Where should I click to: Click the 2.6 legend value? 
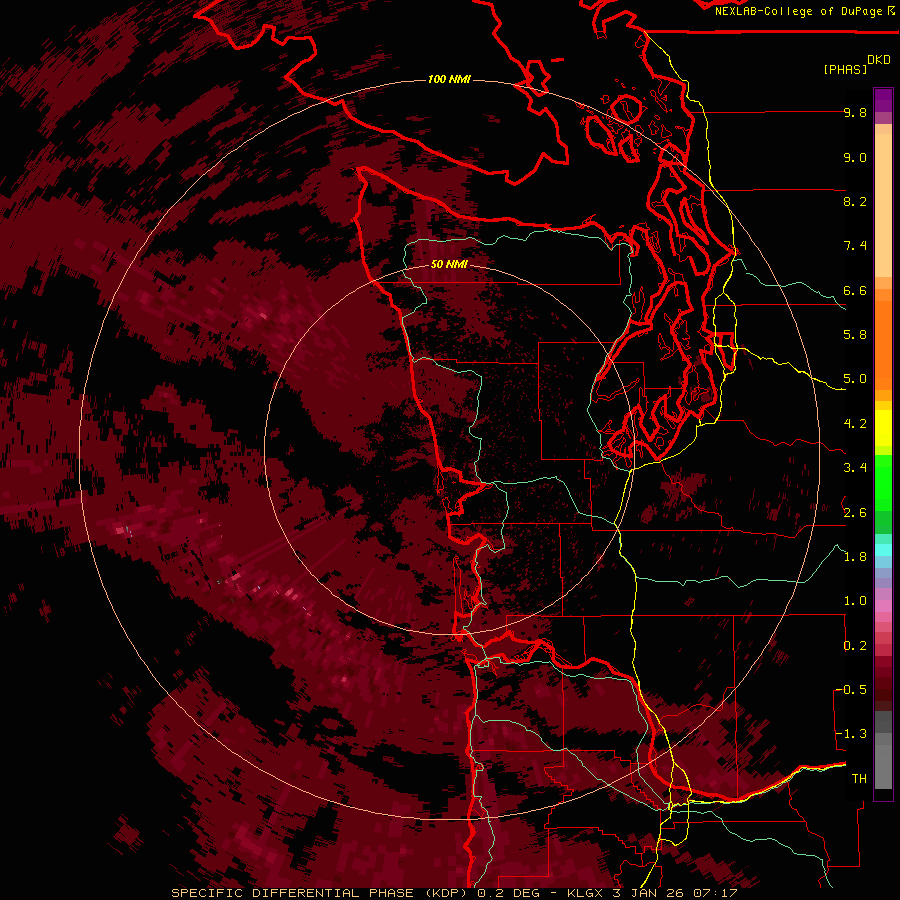855,512
